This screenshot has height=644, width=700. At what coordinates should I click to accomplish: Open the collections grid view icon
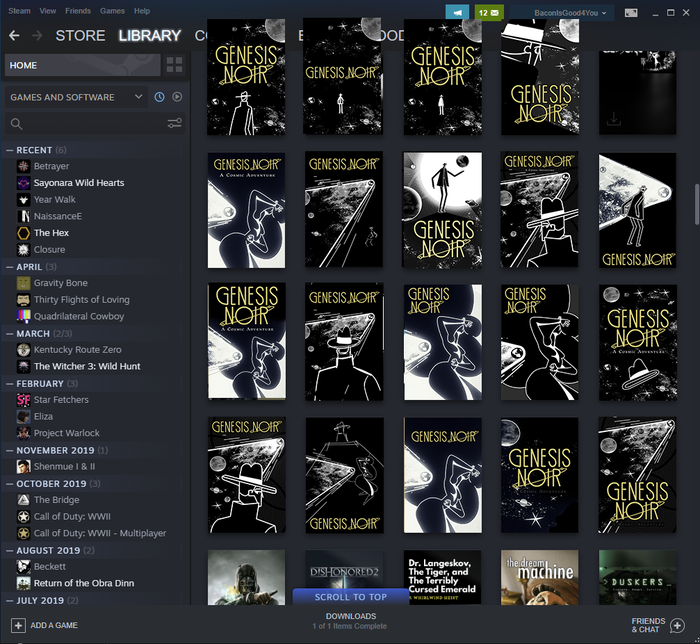pos(175,65)
